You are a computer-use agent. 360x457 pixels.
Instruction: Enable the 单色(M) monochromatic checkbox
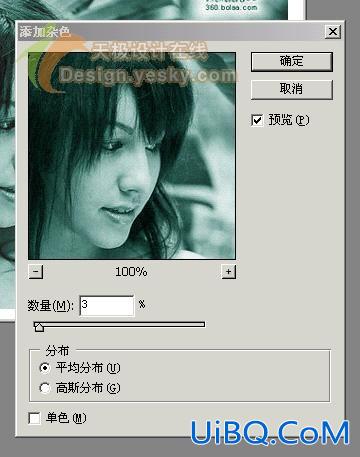pos(35,418)
